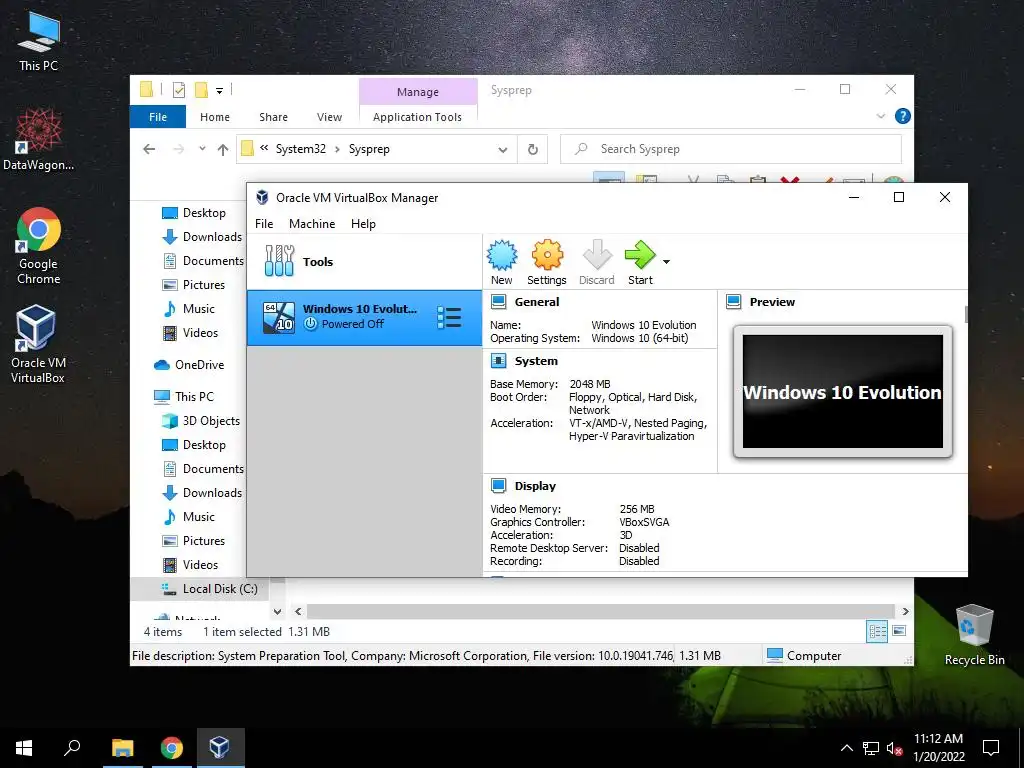This screenshot has height=768, width=1024.
Task: Click the New virtual machine icon
Action: click(502, 263)
